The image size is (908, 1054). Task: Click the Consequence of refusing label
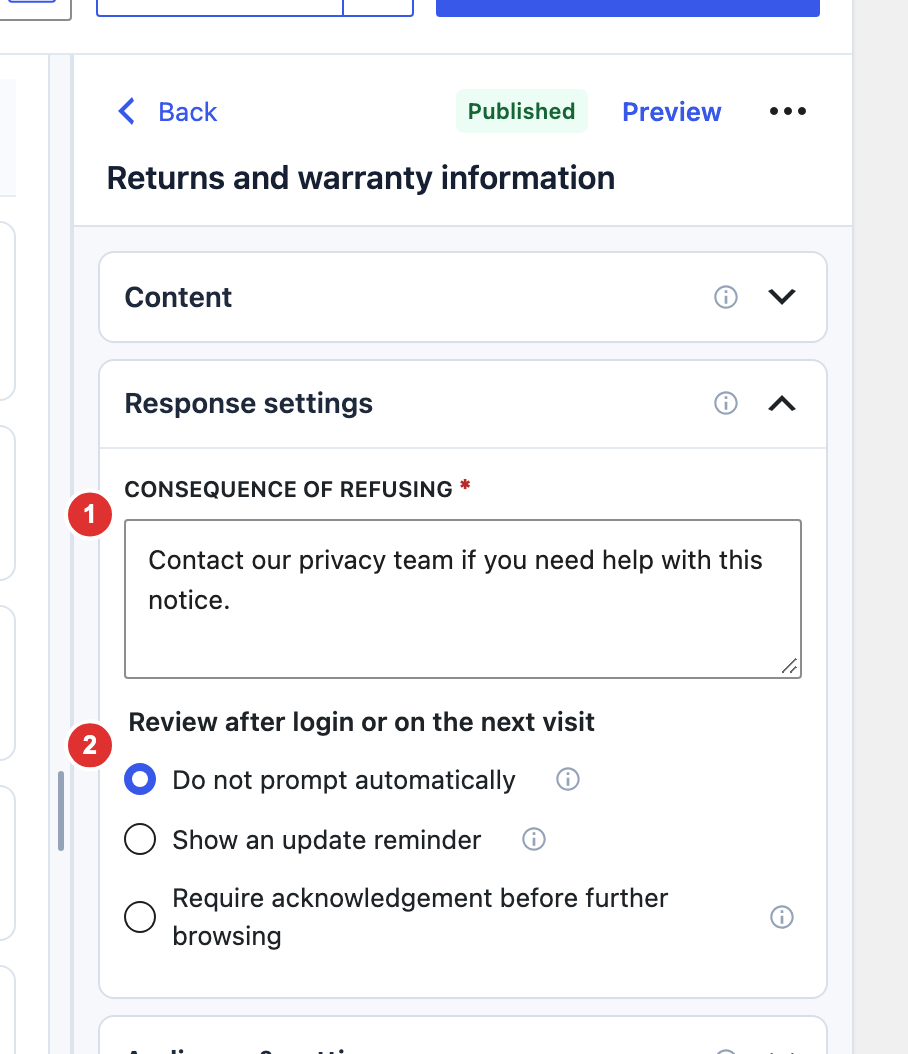pos(288,489)
